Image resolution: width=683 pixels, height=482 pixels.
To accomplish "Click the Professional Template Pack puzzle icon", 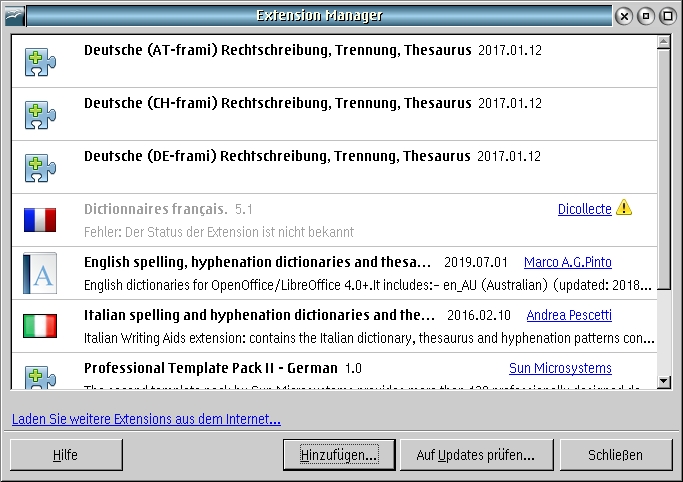I will coord(40,377).
